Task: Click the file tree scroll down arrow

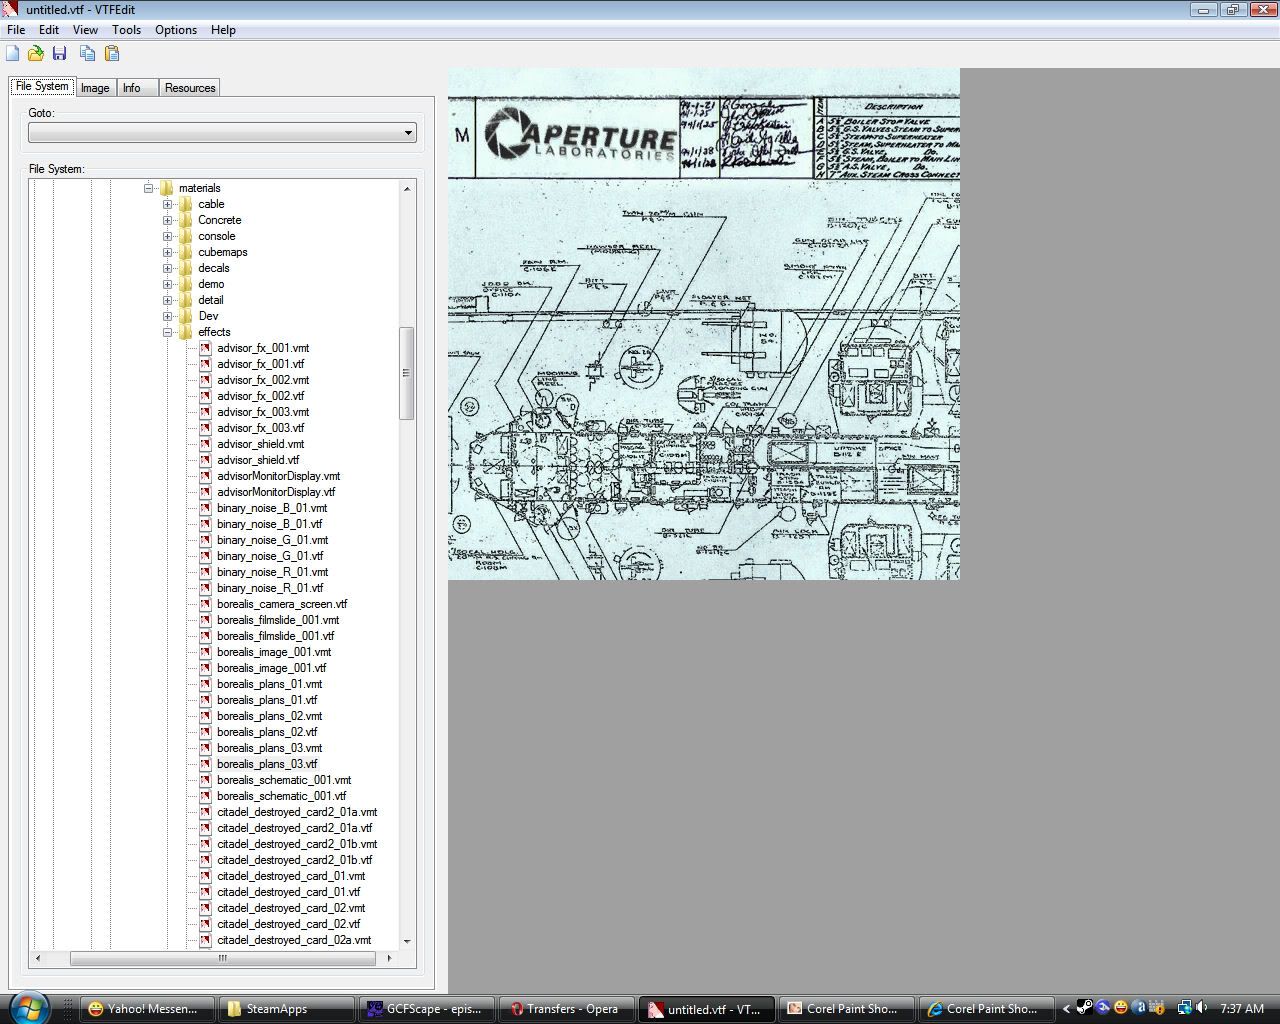Action: (x=407, y=941)
